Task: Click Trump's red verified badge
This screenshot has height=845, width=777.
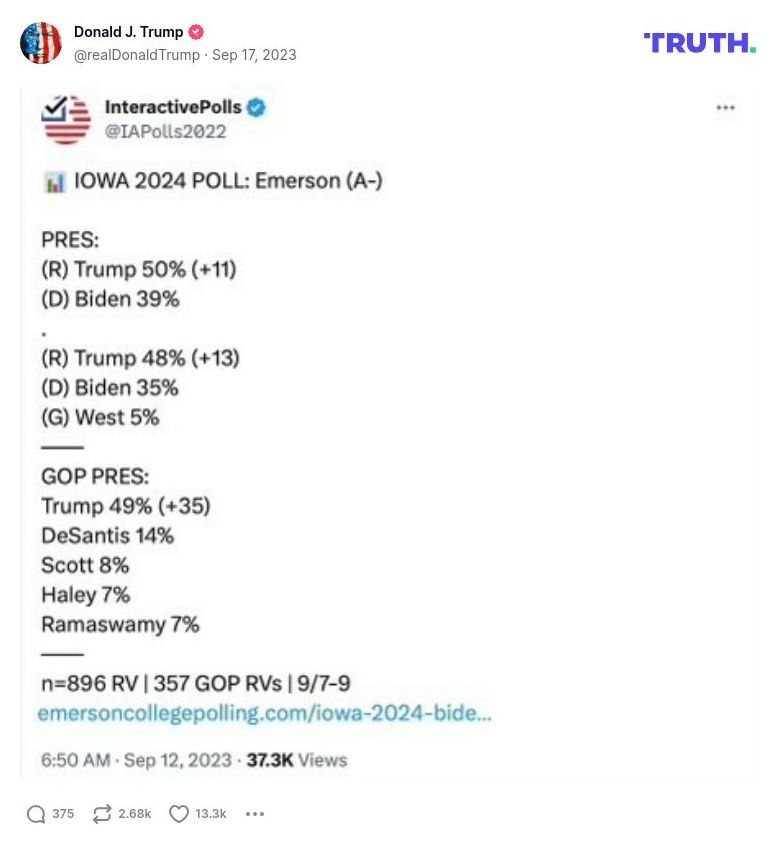Action: pyautogui.click(x=196, y=31)
